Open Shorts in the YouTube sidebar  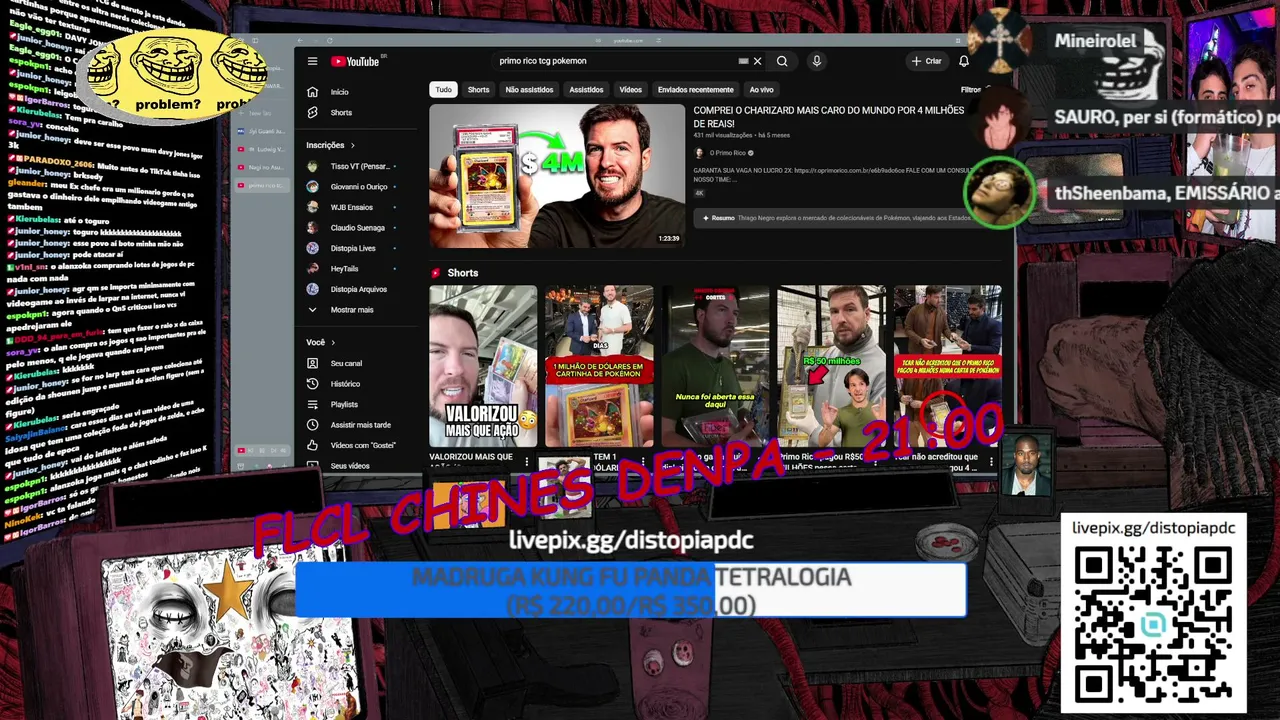(x=355, y=113)
